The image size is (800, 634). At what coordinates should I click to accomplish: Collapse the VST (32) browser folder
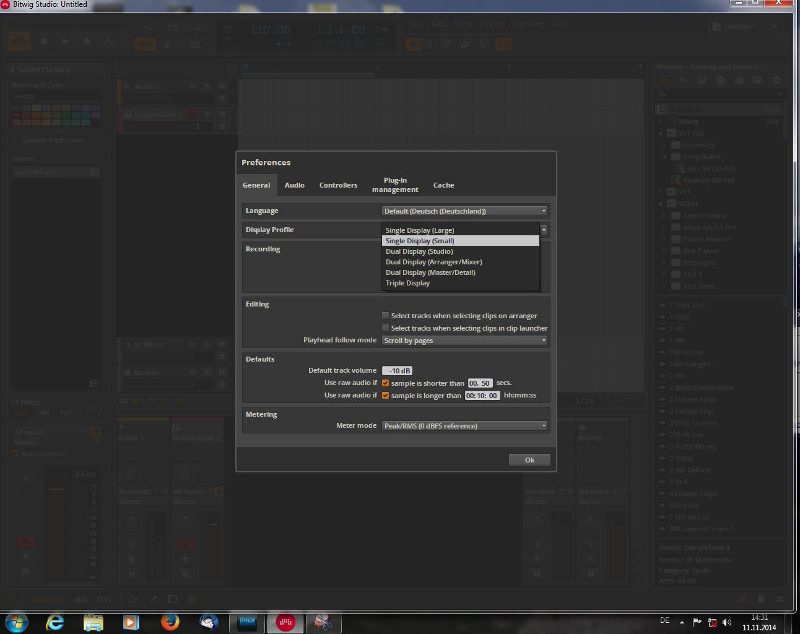[x=661, y=133]
